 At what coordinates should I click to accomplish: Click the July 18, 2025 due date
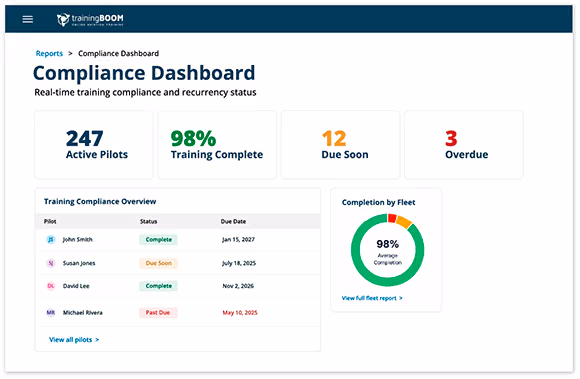[239, 263]
